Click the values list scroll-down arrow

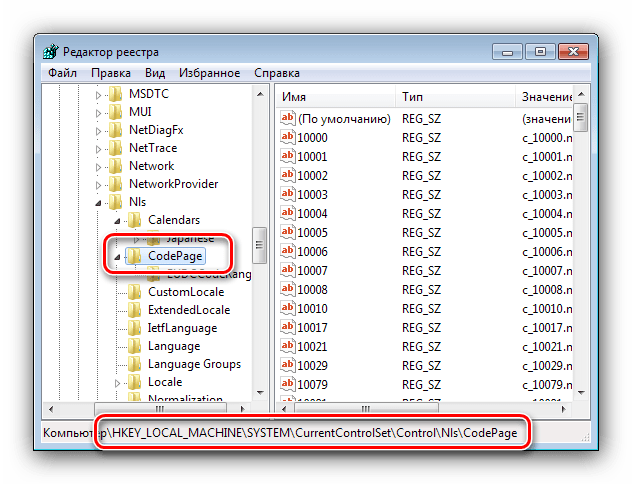tap(581, 392)
